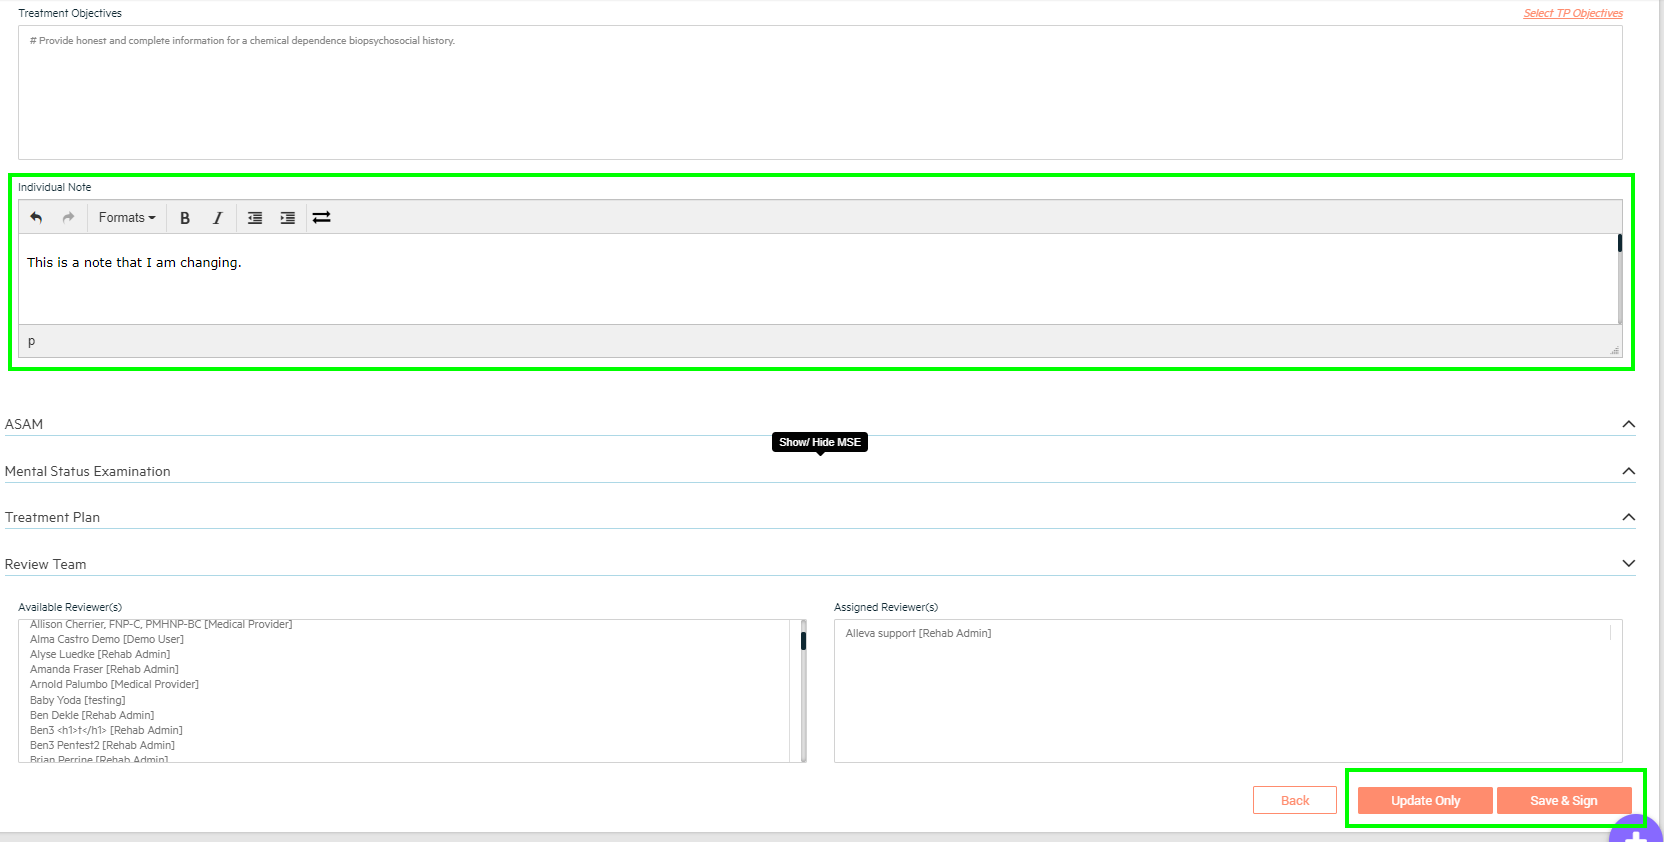Toggle bold formatting in Individual Note
Image resolution: width=1664 pixels, height=842 pixels.
point(185,218)
